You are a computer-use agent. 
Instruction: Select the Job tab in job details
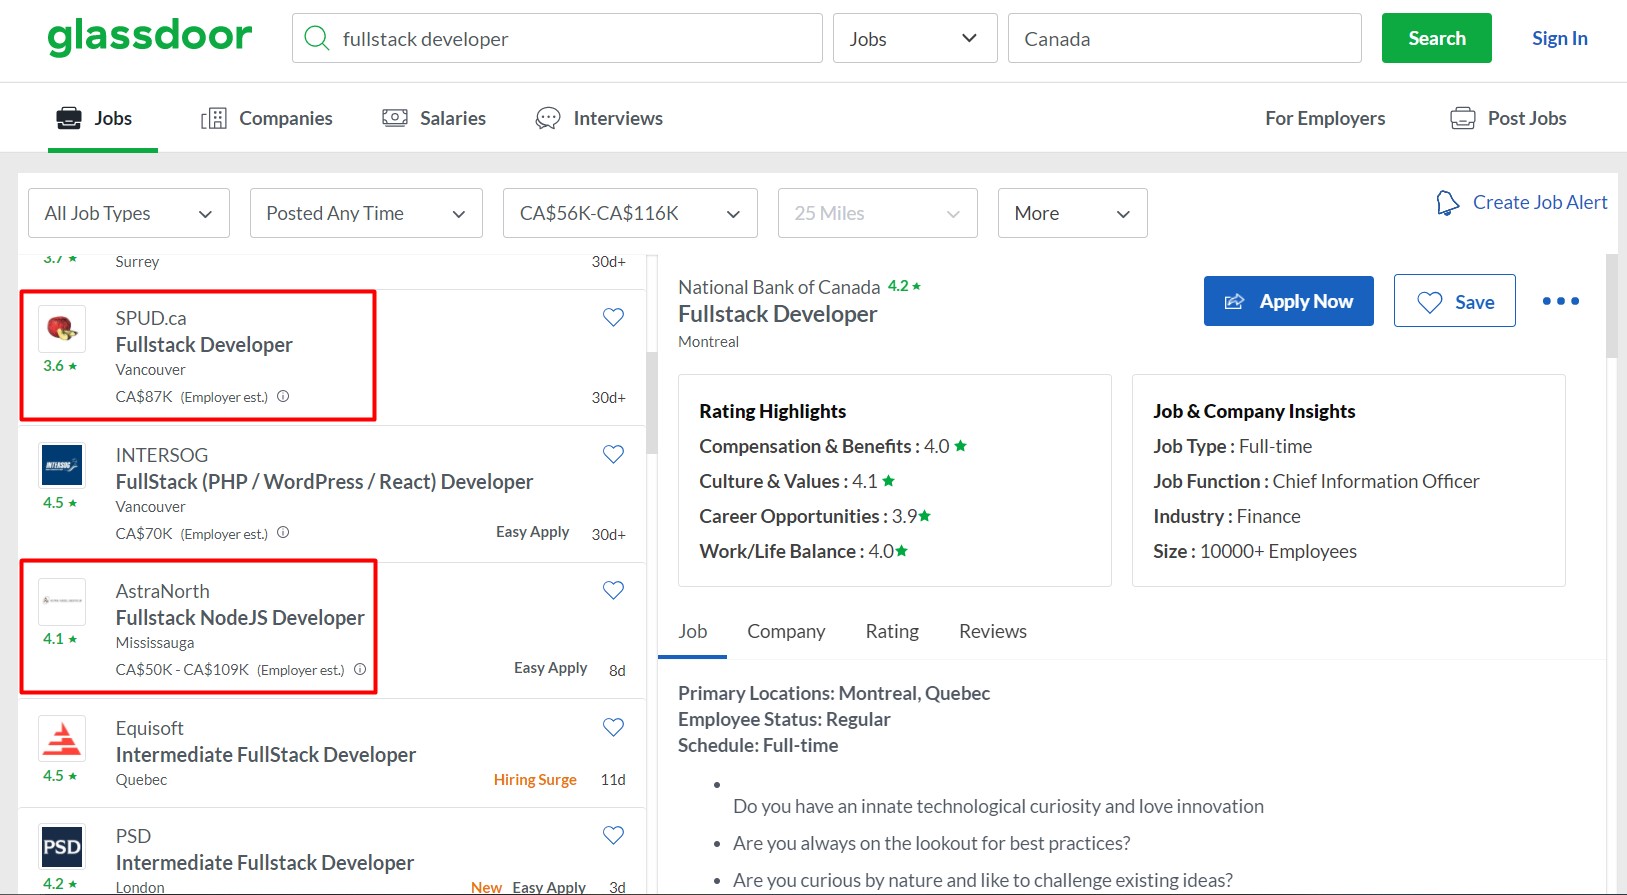[x=692, y=631]
